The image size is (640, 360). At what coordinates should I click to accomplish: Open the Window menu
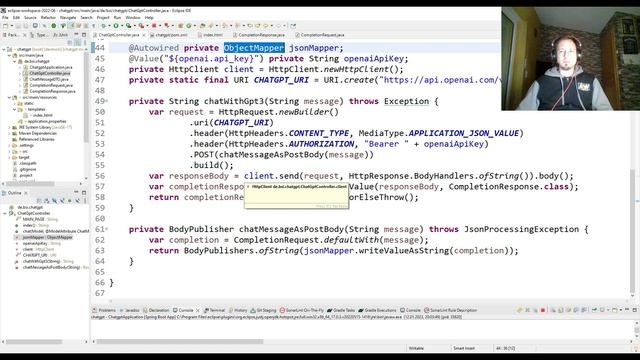pos(133,18)
